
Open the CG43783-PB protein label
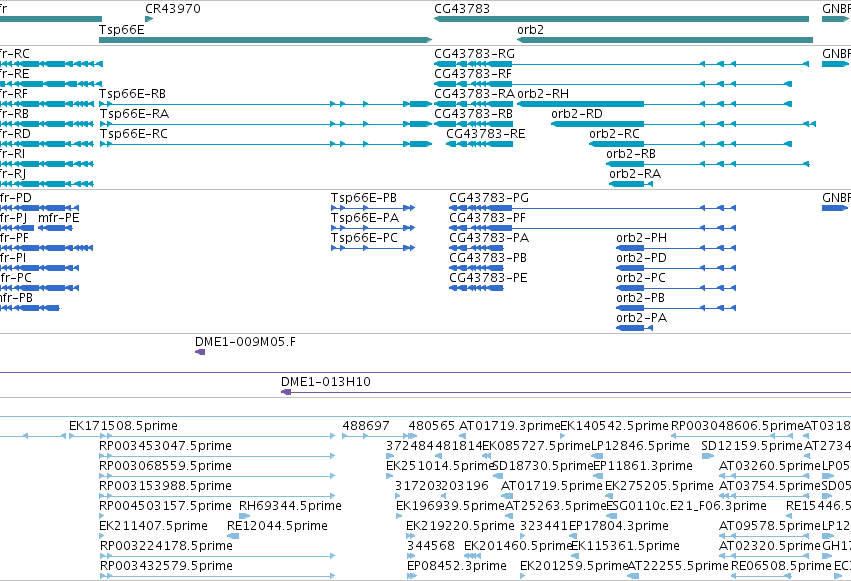coord(487,258)
